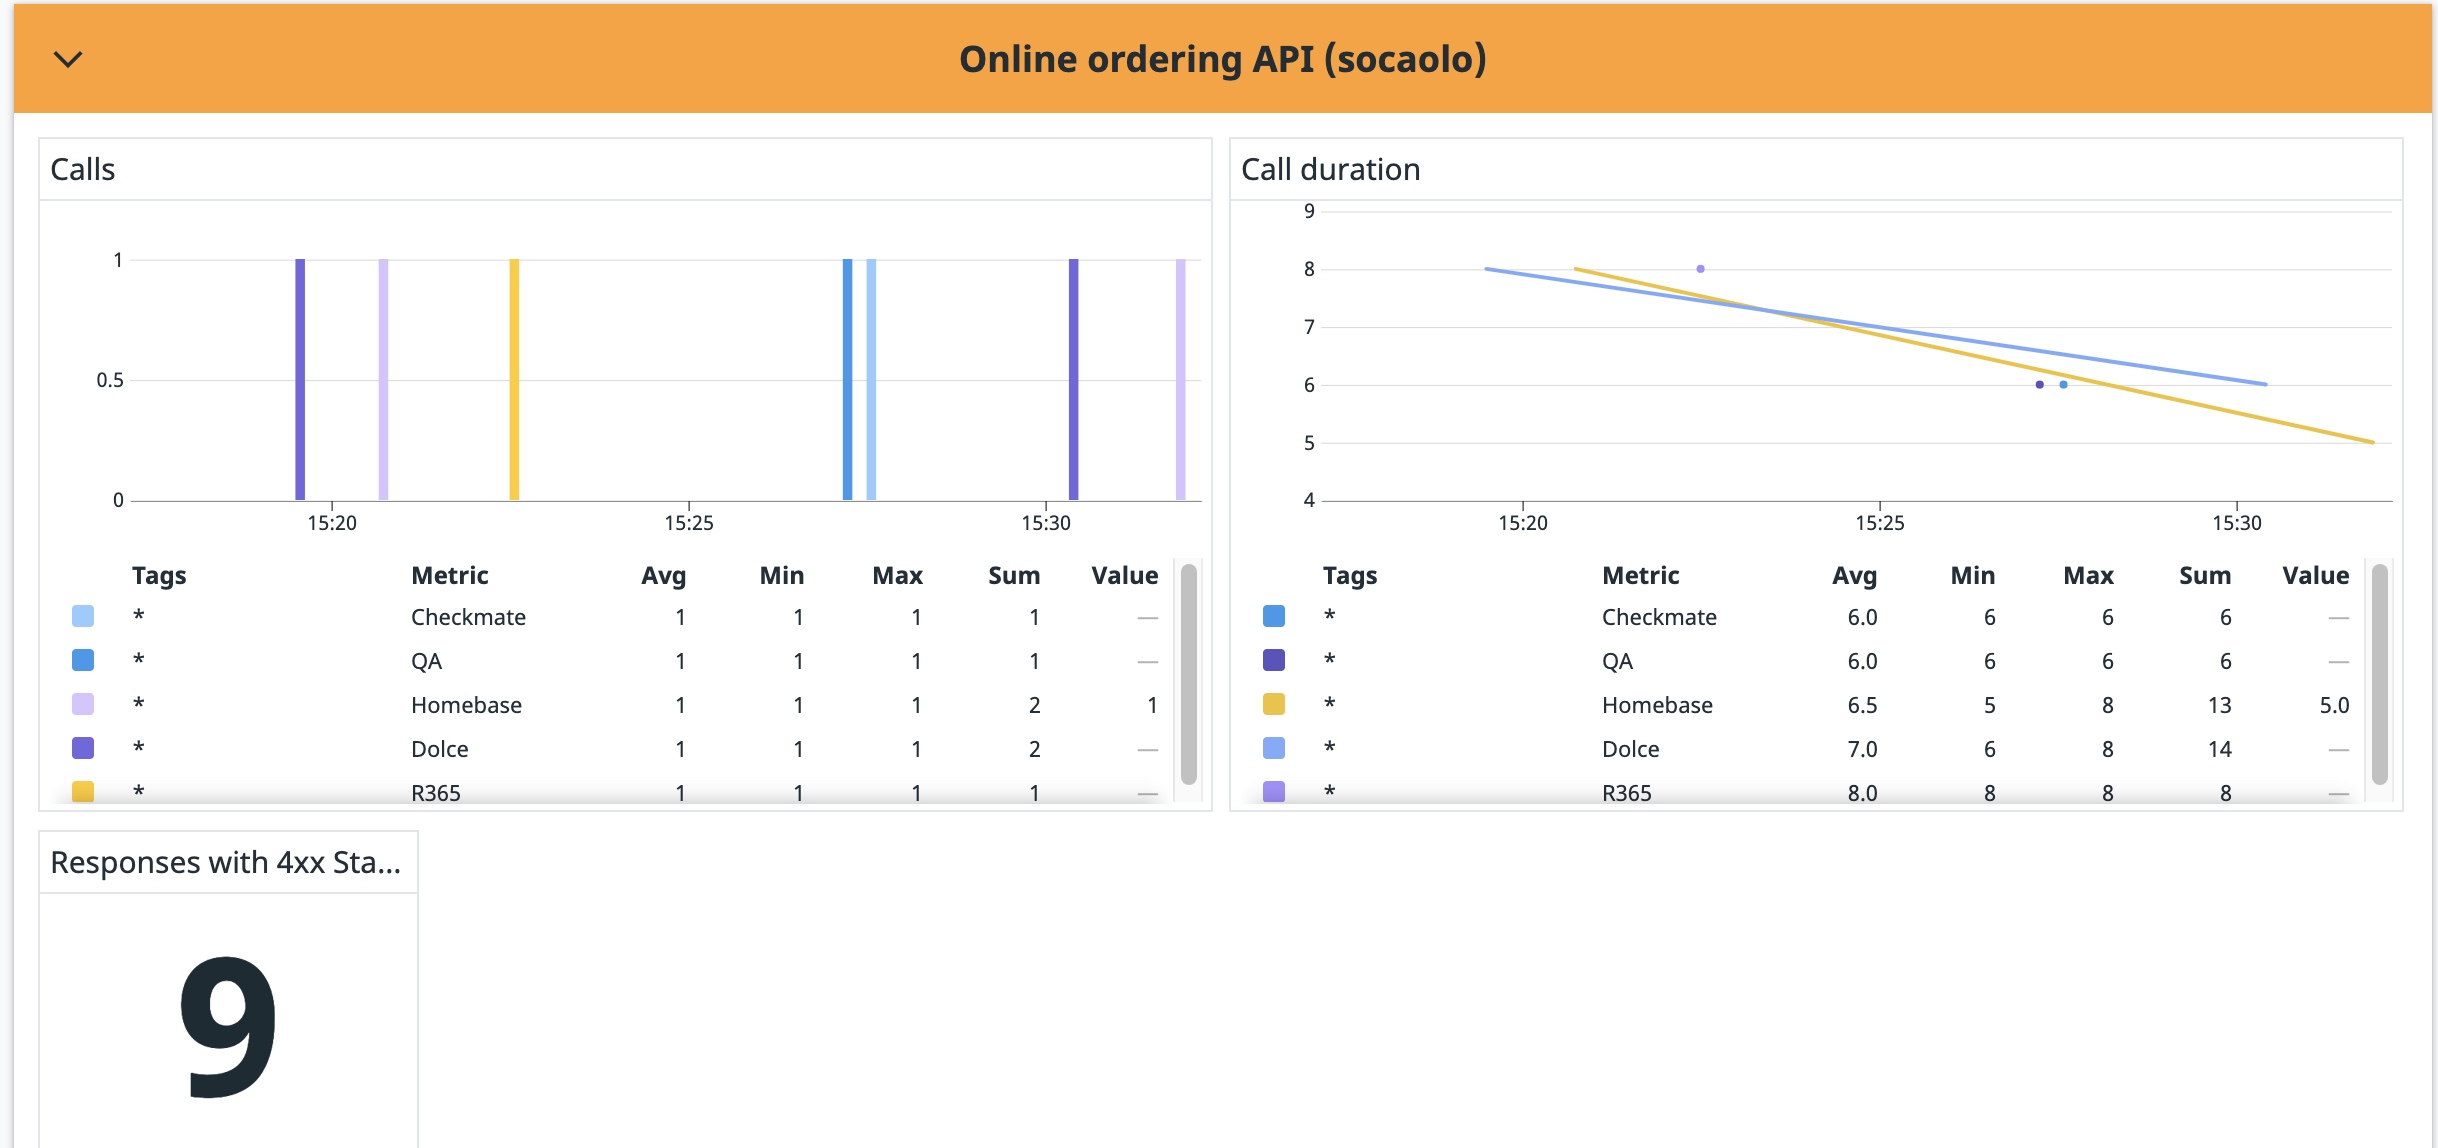
Task: Click the Online ordering API (socaolo) header title
Action: (1222, 59)
